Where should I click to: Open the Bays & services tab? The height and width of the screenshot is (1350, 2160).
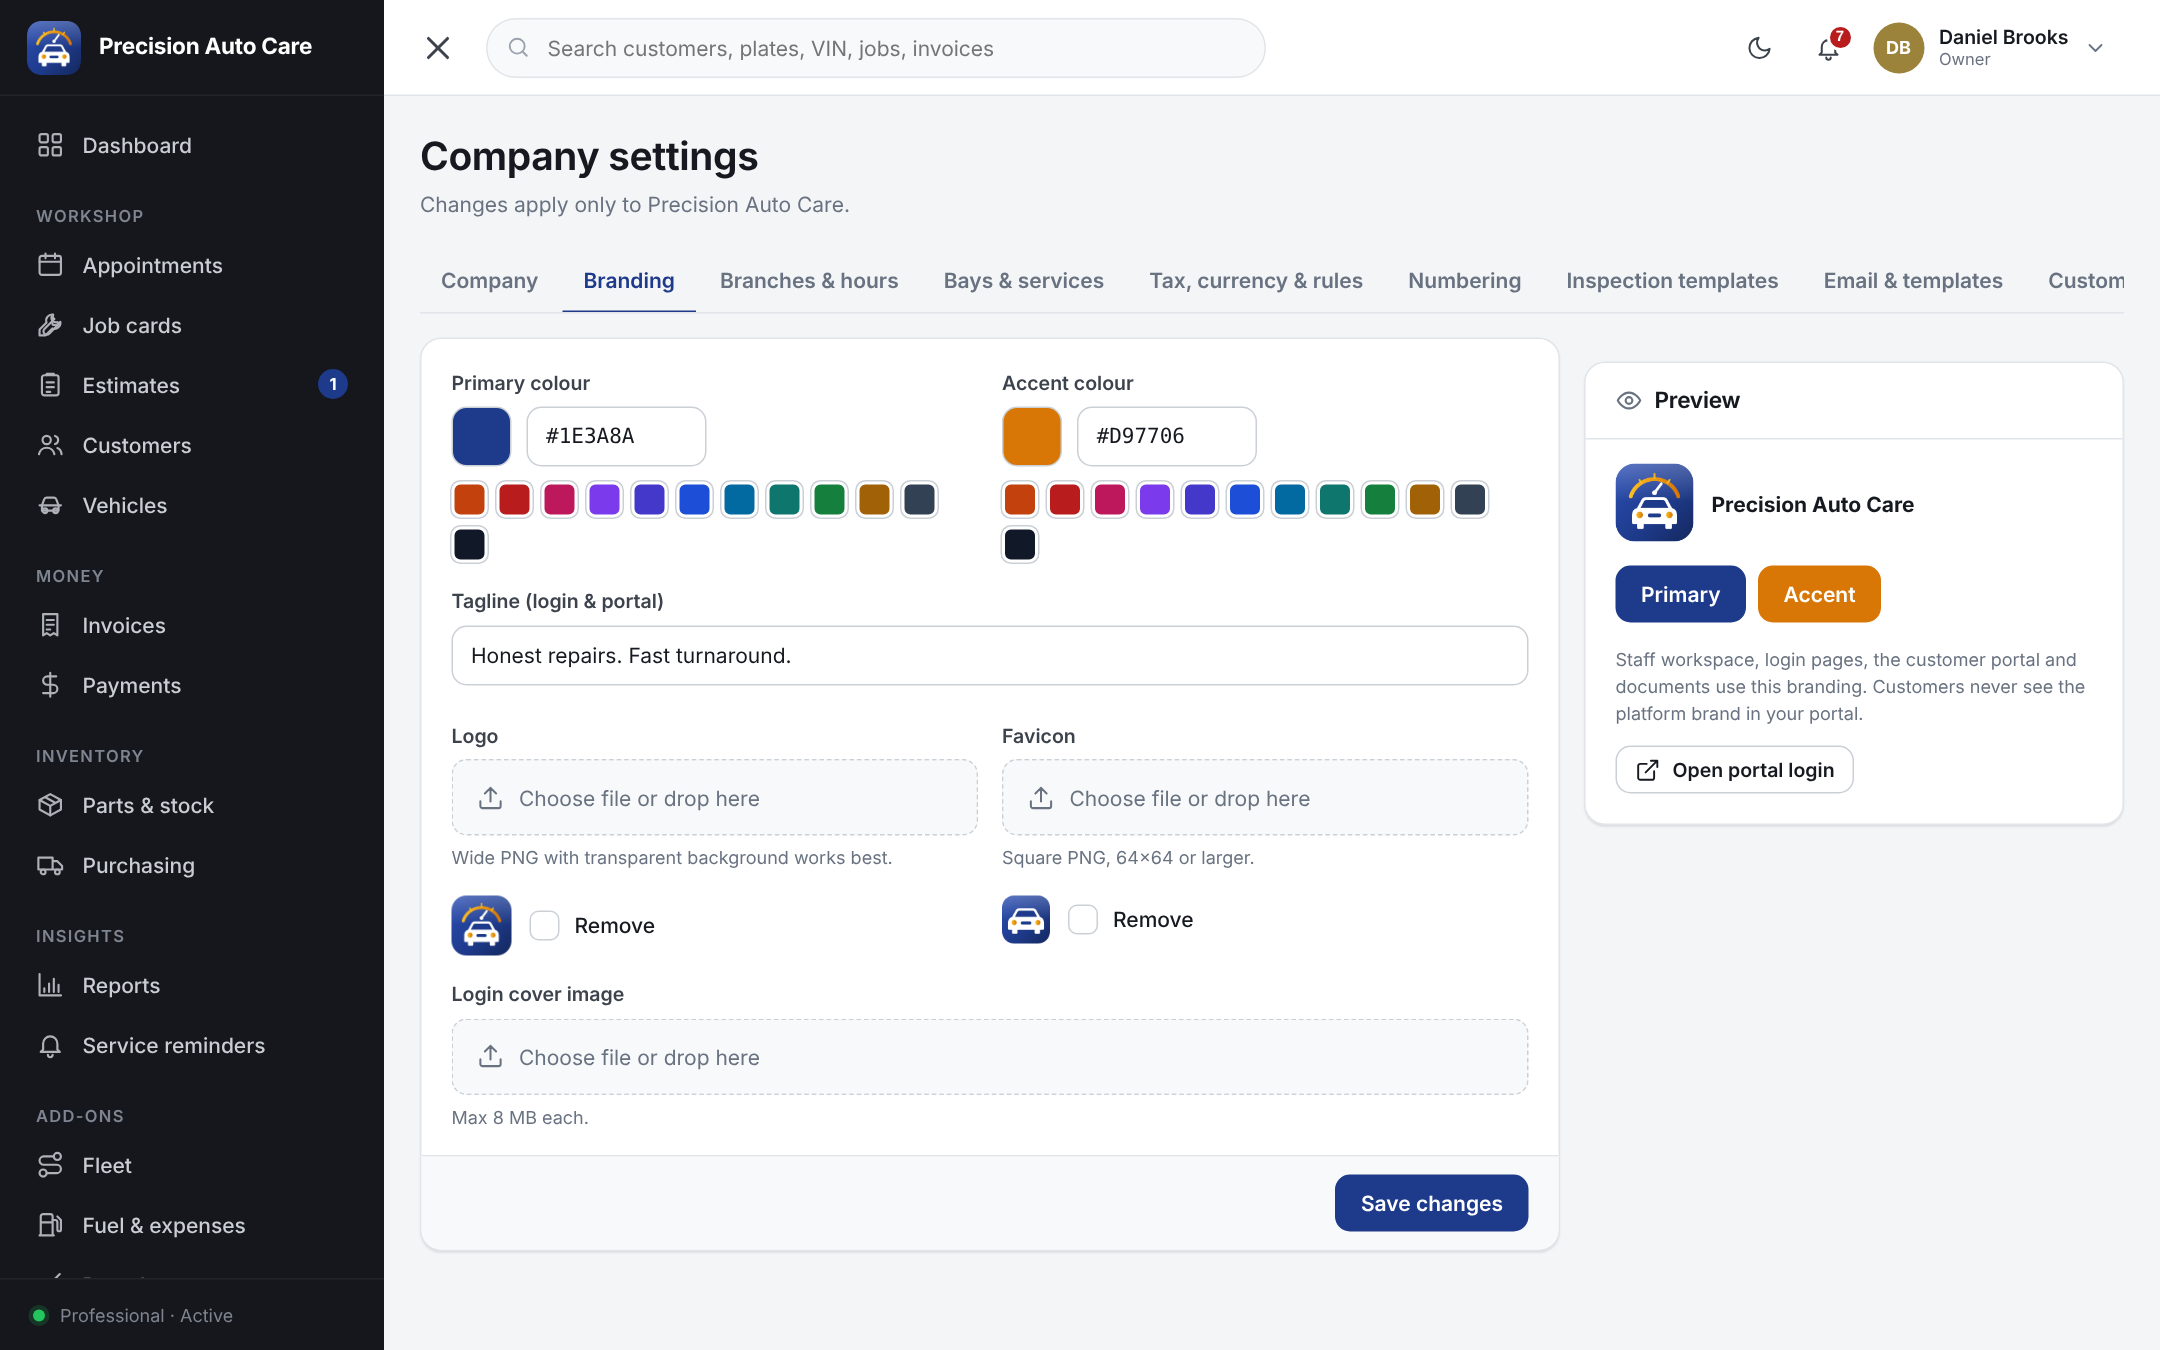[x=1023, y=281]
